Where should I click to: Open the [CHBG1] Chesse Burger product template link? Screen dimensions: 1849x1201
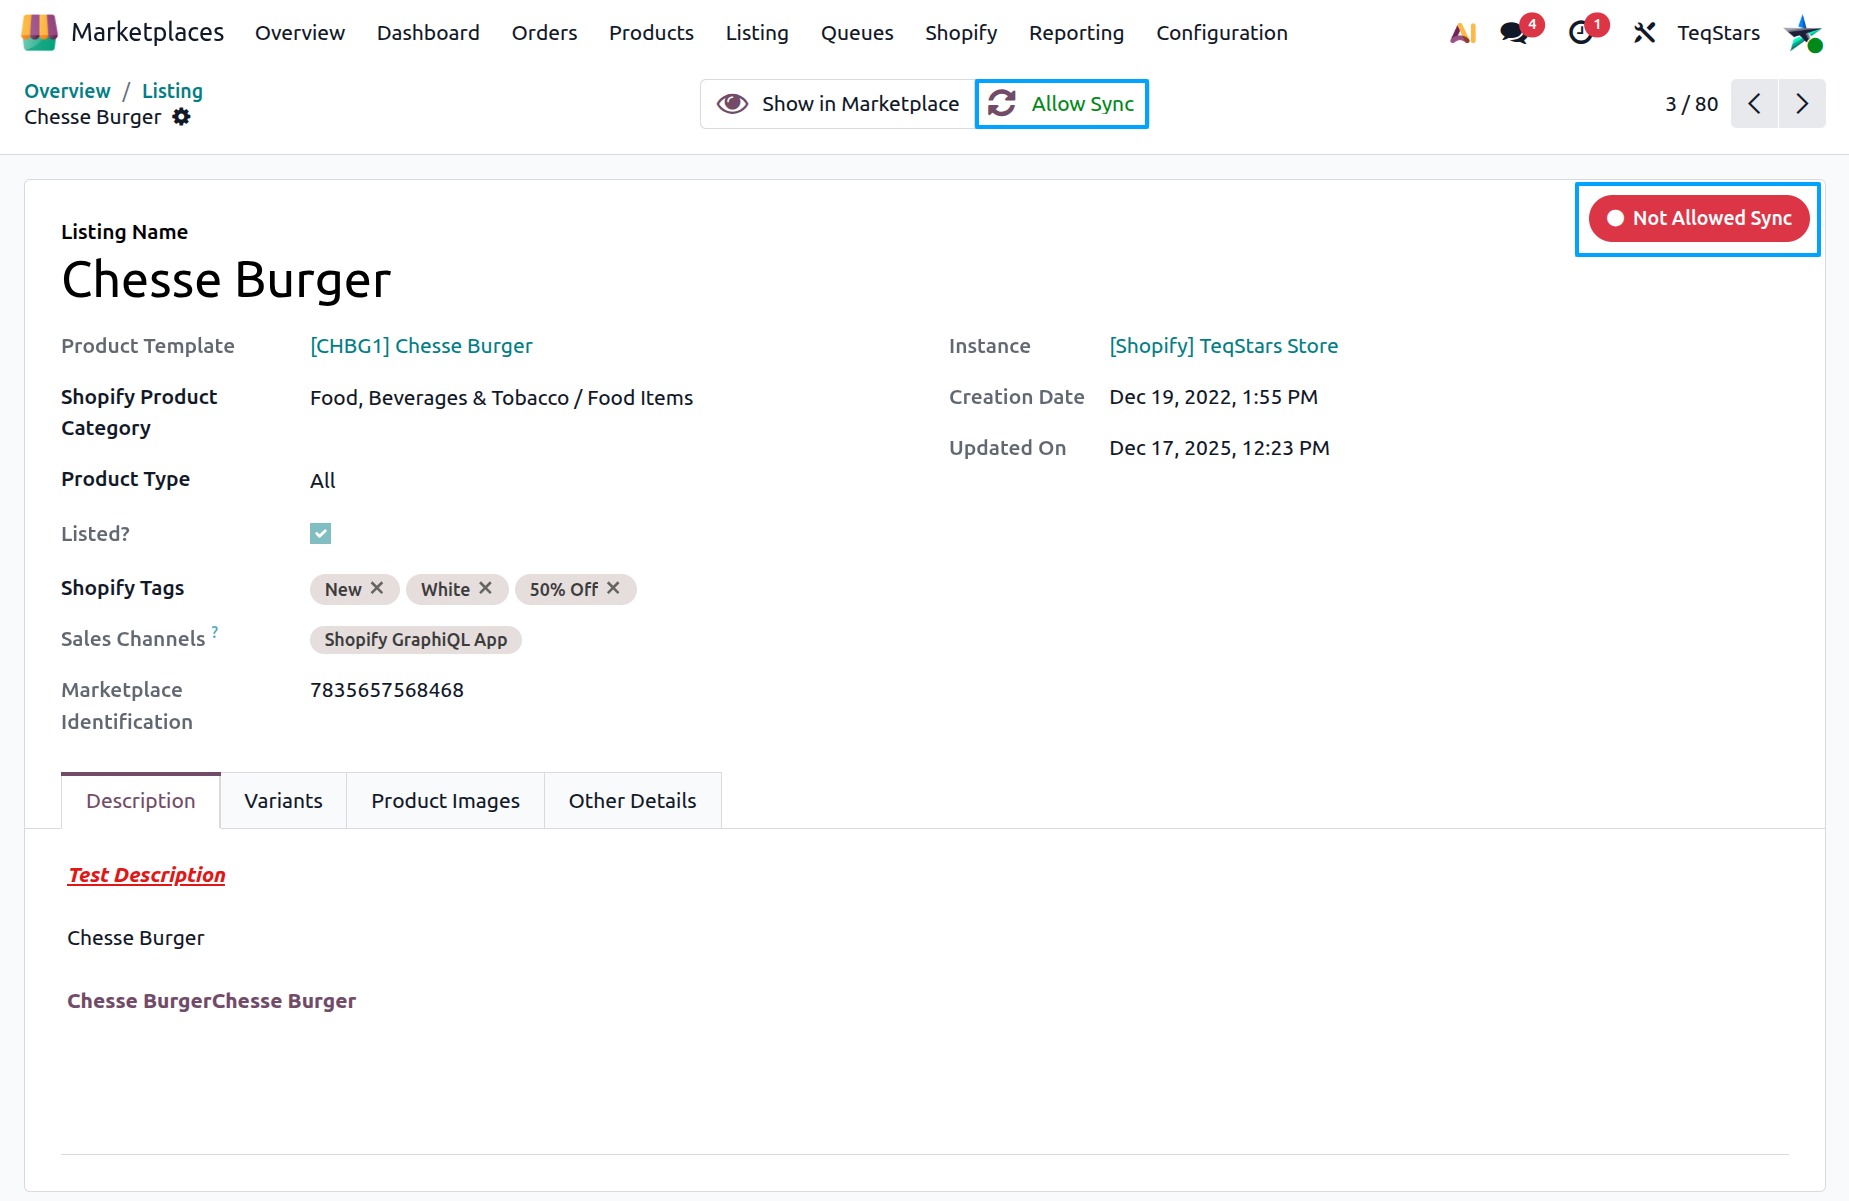click(421, 346)
